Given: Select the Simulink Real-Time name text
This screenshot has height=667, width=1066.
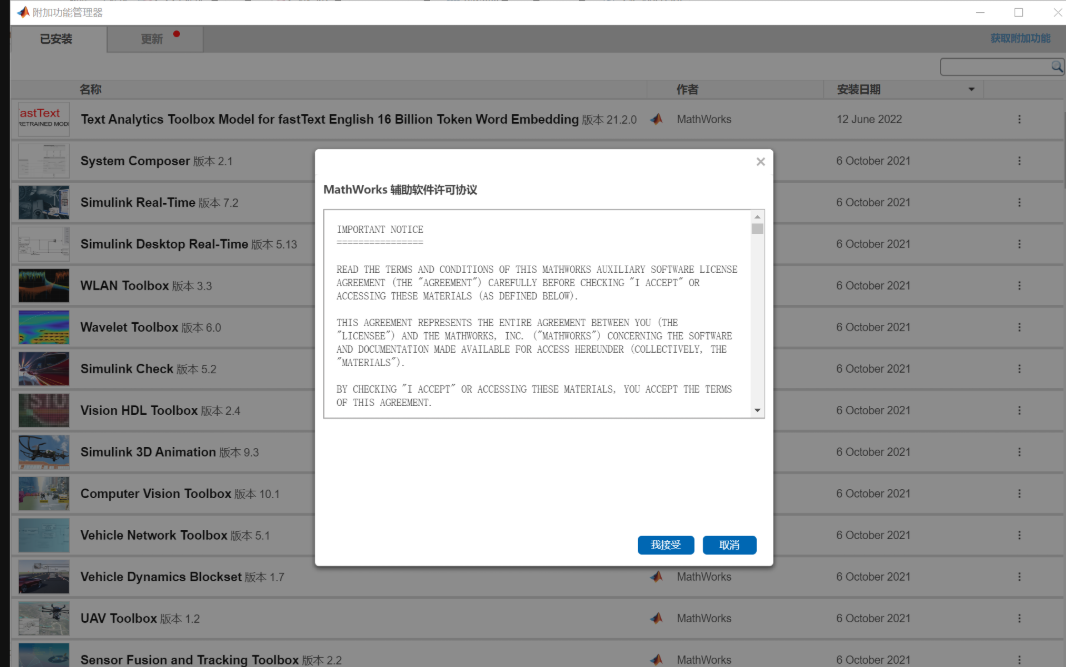Looking at the screenshot, I should [138, 203].
